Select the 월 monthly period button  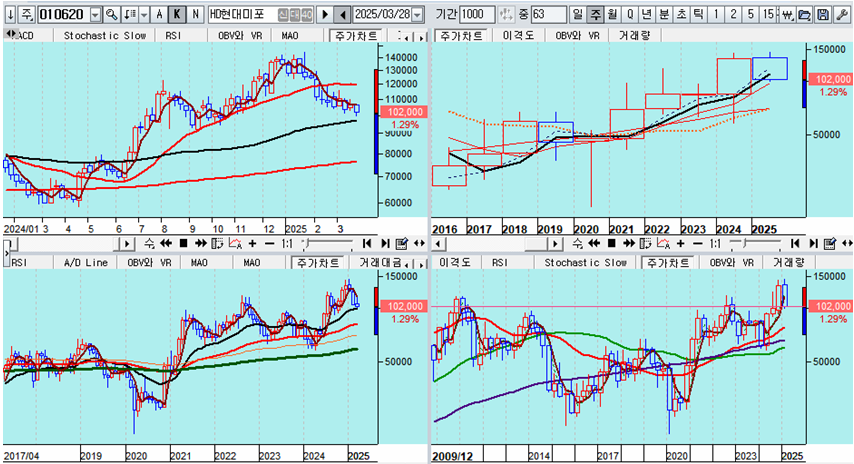tap(612, 15)
